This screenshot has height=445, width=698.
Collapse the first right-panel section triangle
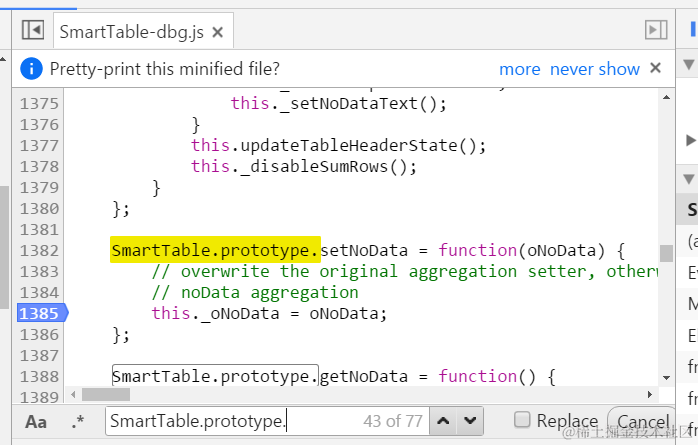(x=689, y=65)
